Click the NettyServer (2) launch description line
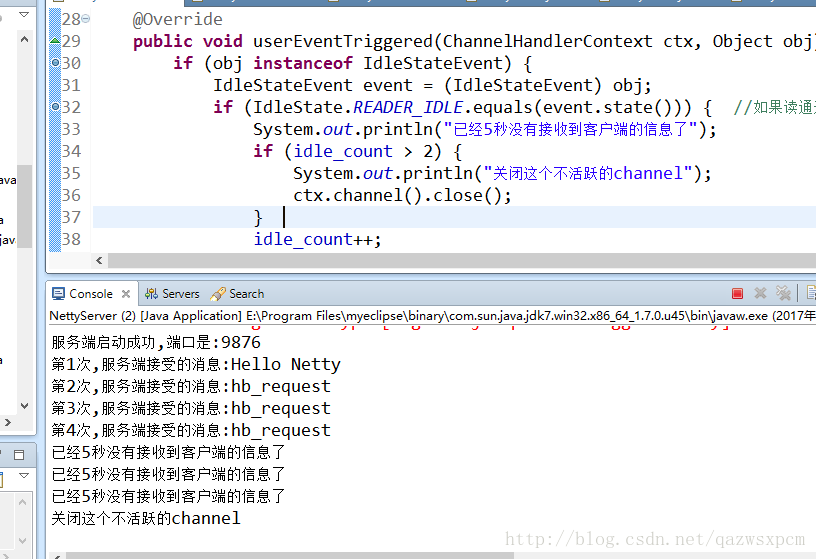This screenshot has height=559, width=816. [432, 316]
